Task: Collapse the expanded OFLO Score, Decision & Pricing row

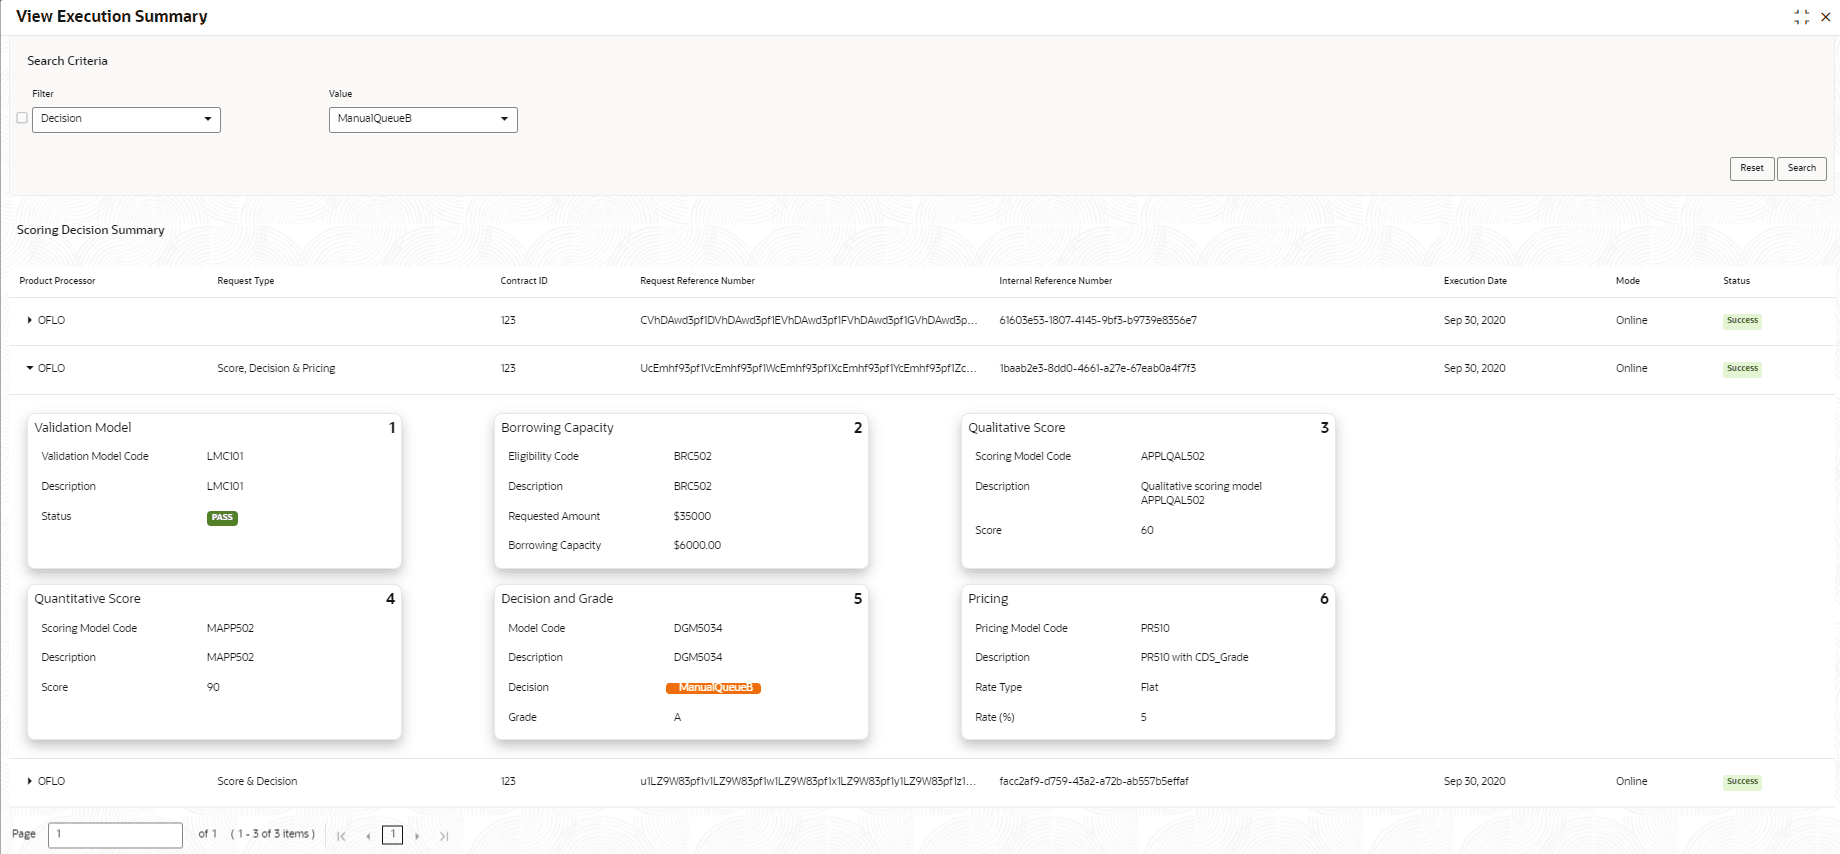Action: click(30, 369)
